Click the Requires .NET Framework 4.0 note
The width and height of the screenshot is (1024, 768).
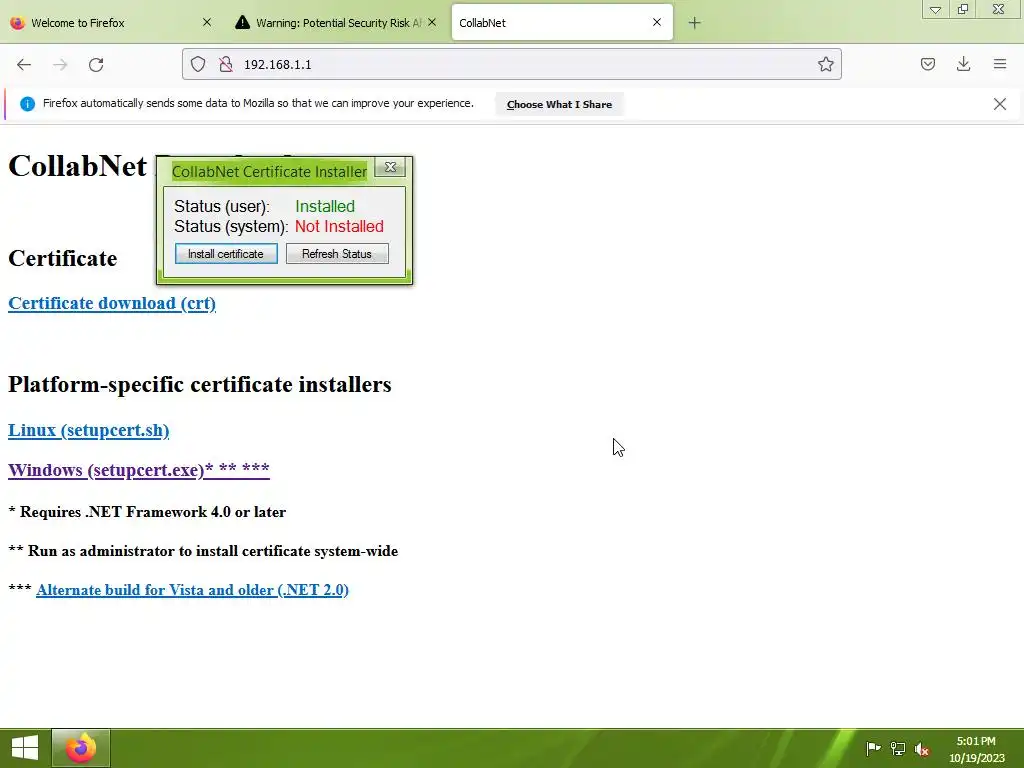tap(147, 512)
